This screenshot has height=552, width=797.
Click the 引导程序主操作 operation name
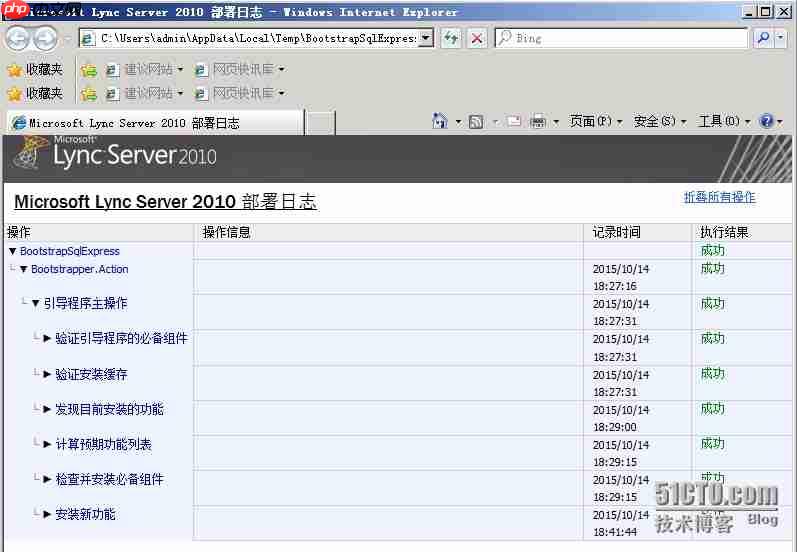coord(85,303)
